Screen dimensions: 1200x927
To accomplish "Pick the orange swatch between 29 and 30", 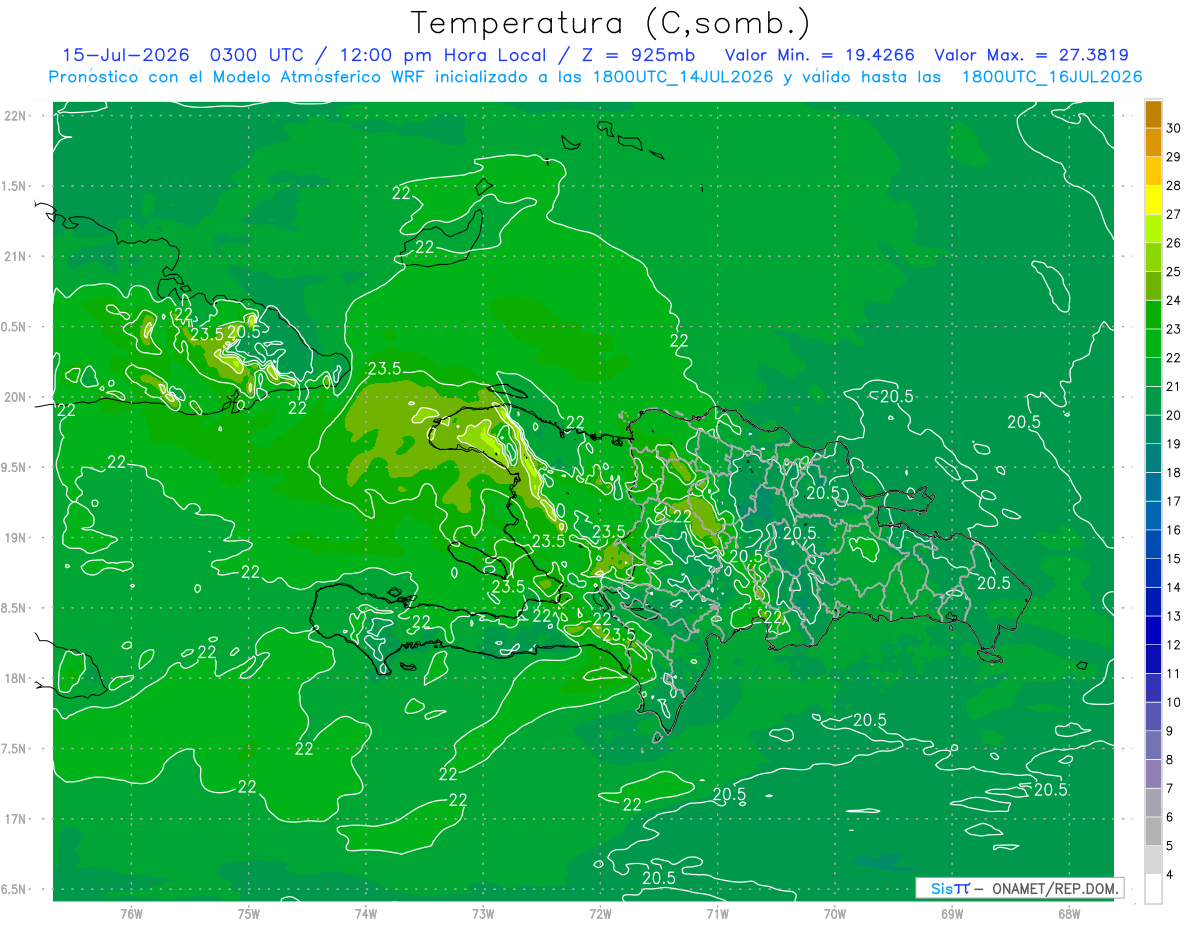I will coord(1153,143).
